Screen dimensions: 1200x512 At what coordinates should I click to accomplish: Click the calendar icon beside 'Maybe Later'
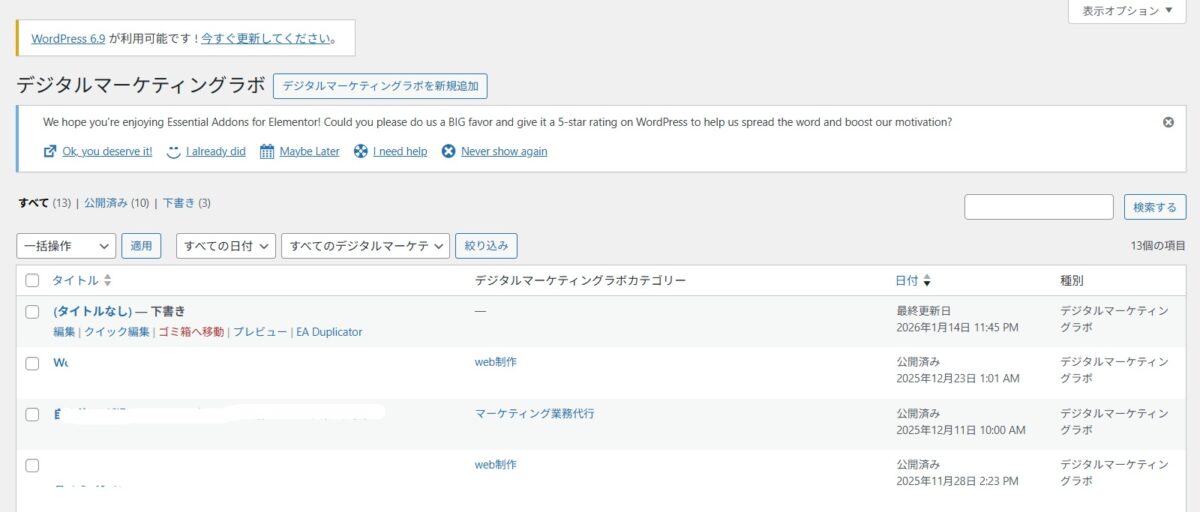[267, 152]
